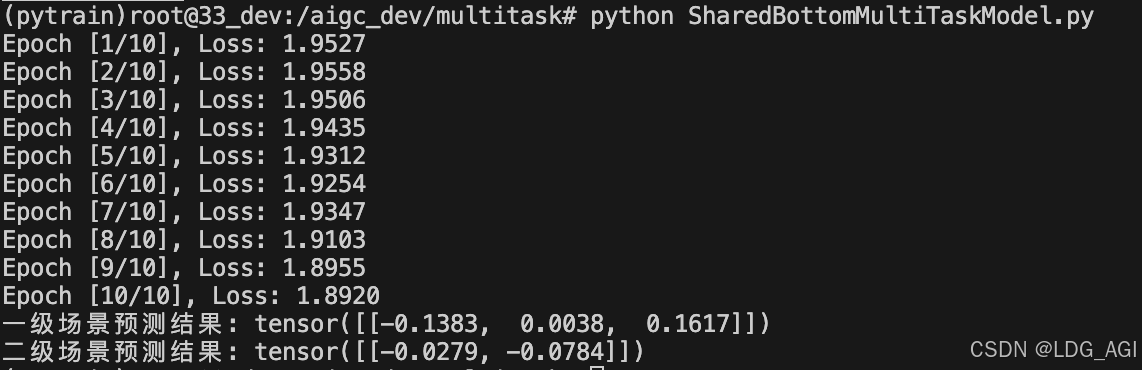Click Epoch [5/10] output line
The width and height of the screenshot is (1142, 370).
184,156
